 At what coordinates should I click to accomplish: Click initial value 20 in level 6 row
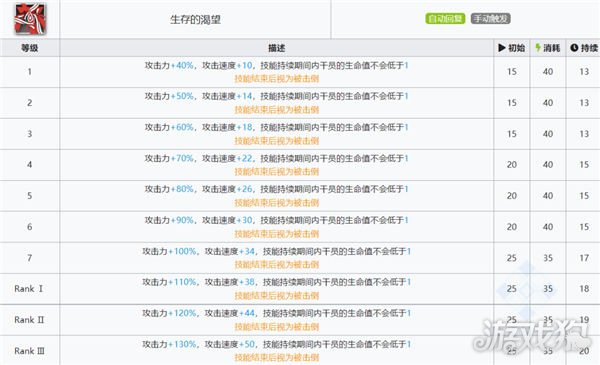(x=512, y=227)
